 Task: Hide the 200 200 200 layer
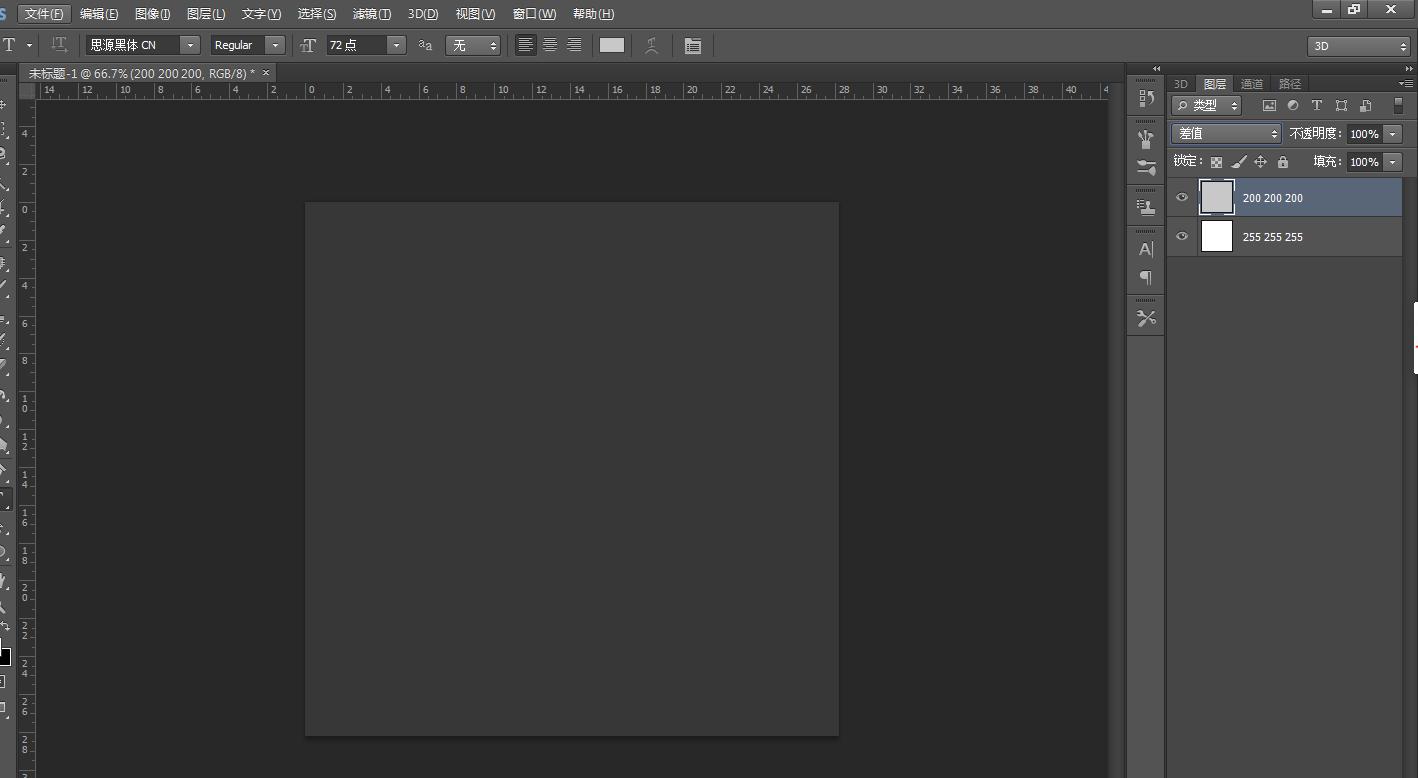[x=1182, y=198]
